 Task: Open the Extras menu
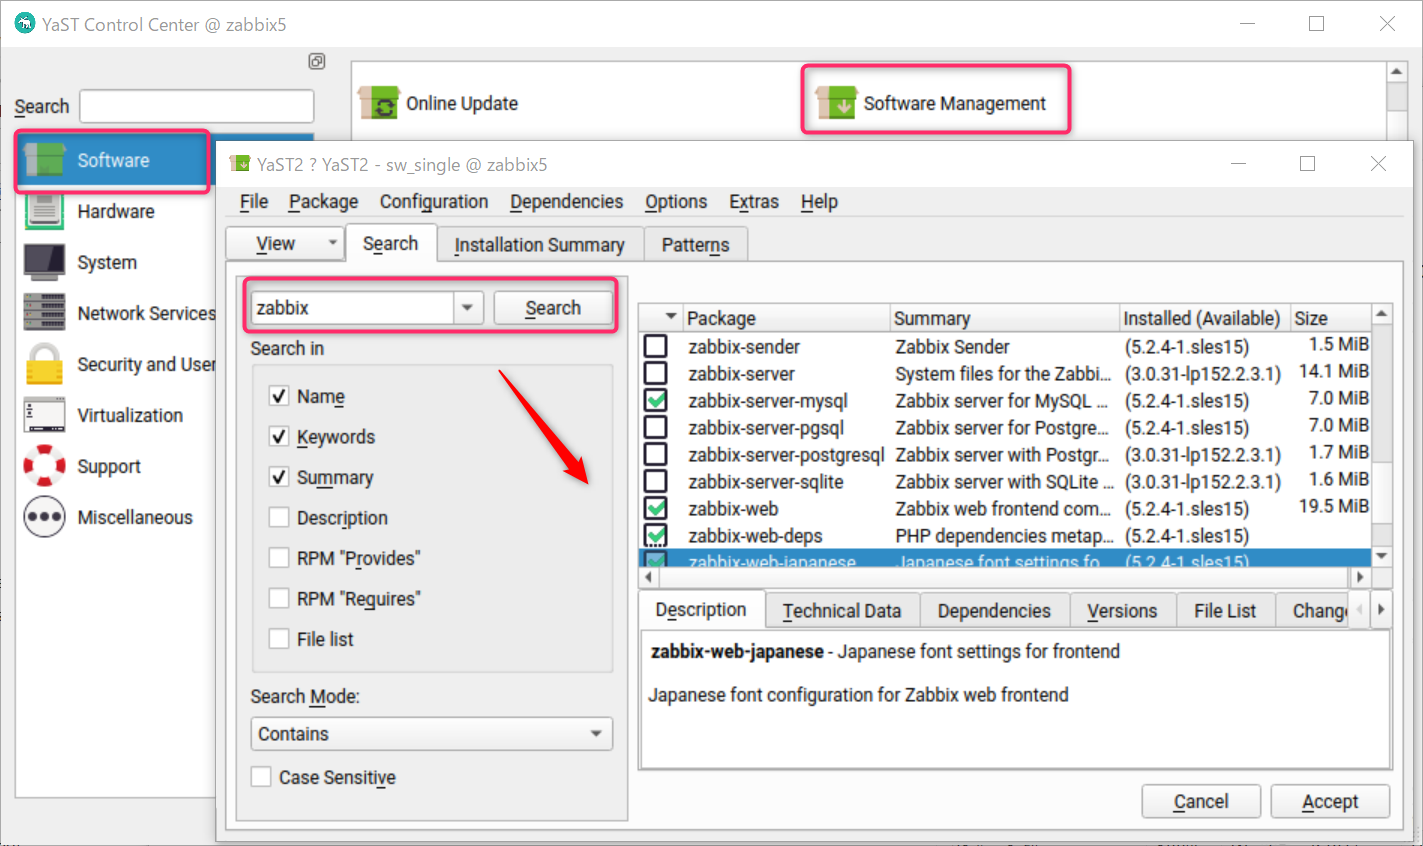pyautogui.click(x=754, y=202)
